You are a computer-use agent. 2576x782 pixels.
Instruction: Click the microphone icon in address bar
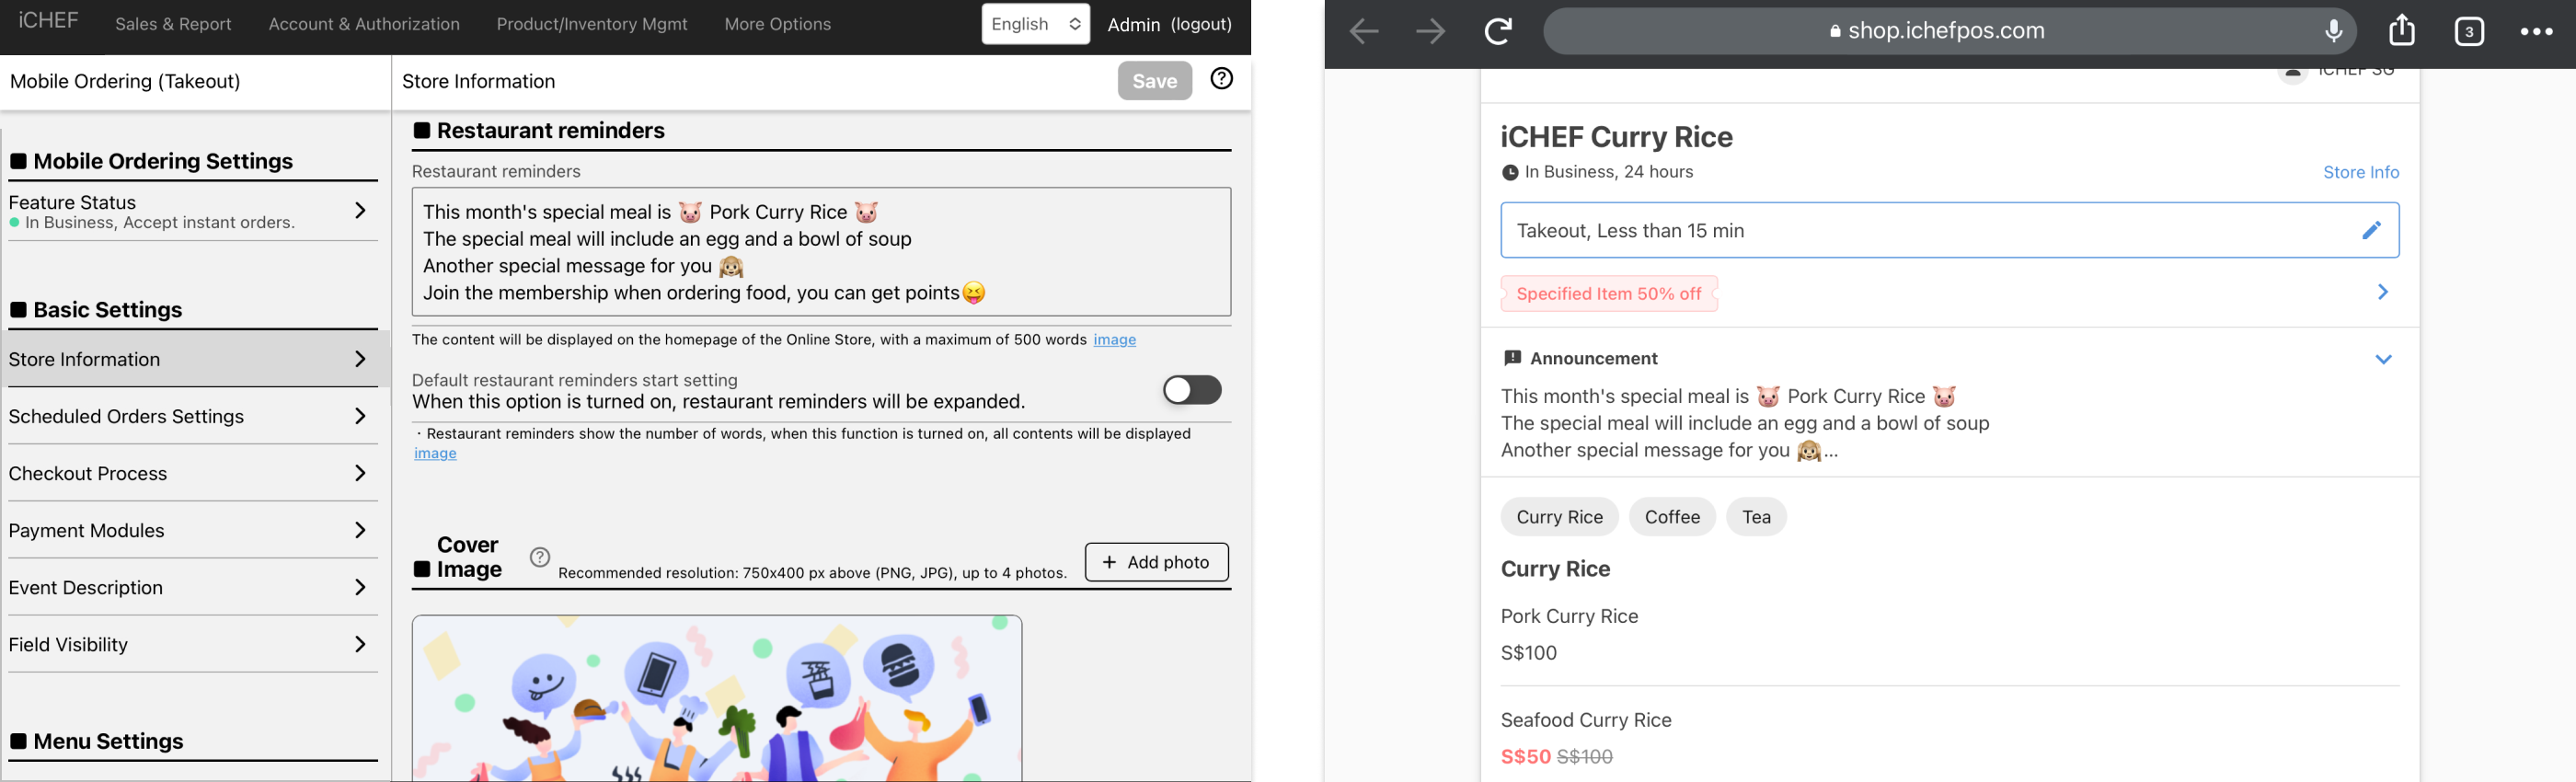[x=2333, y=32]
